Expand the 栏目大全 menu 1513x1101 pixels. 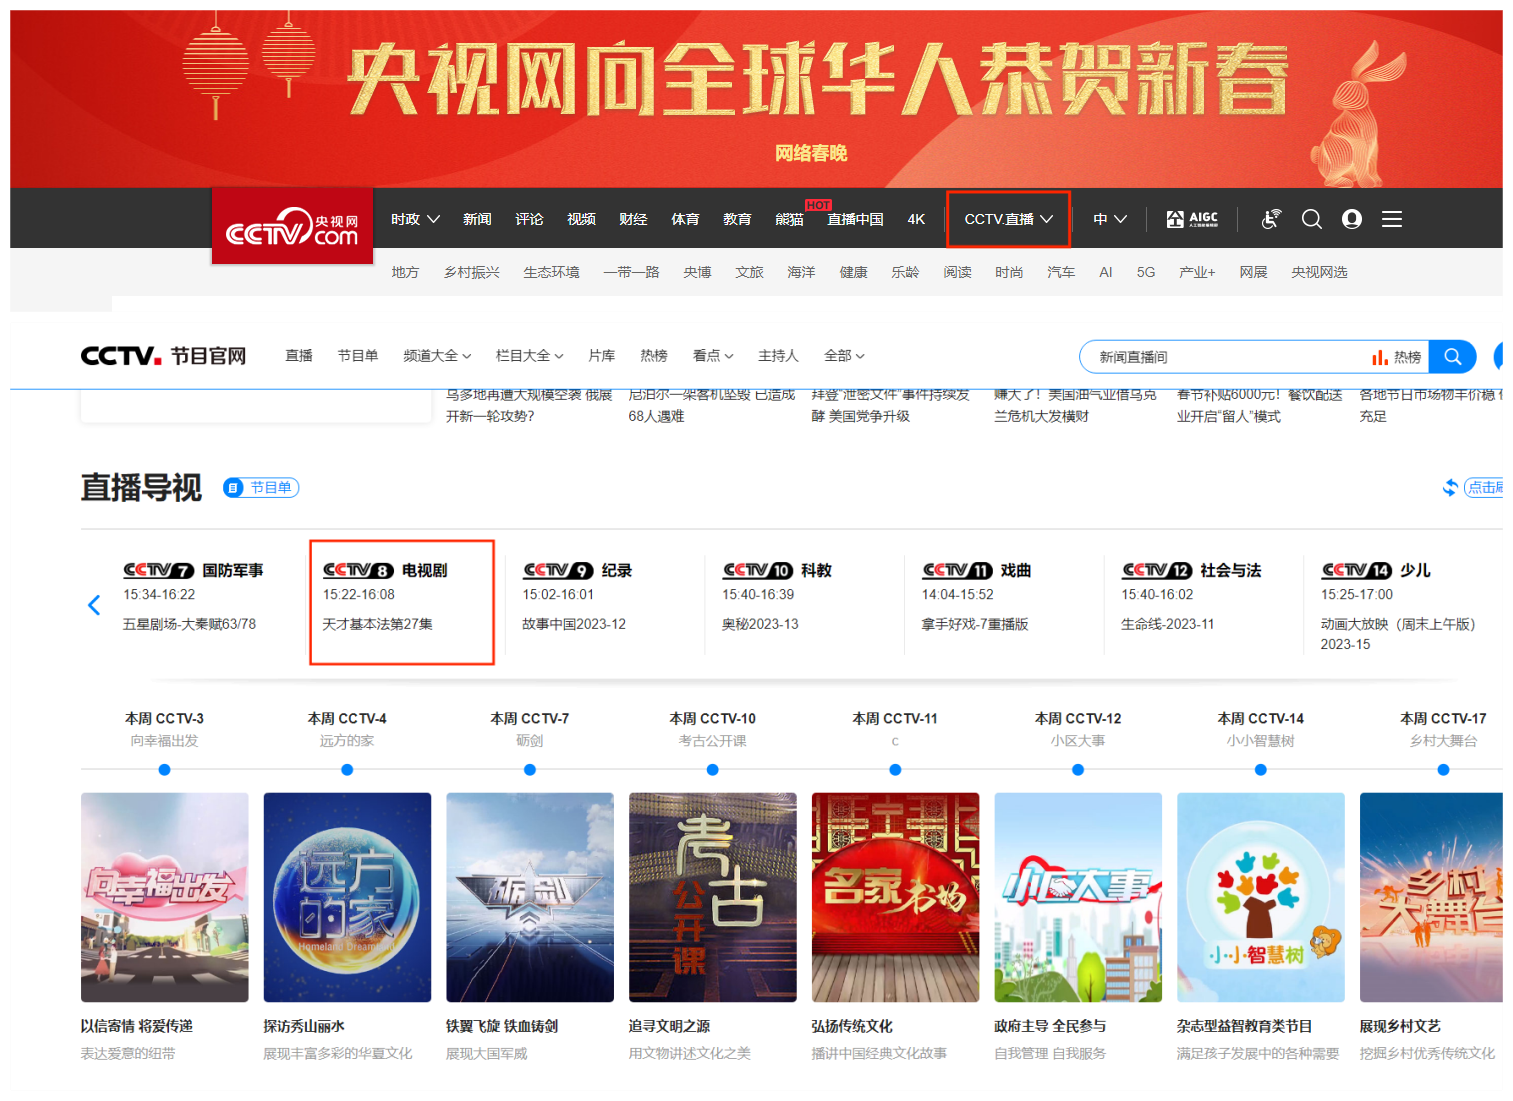pos(530,356)
